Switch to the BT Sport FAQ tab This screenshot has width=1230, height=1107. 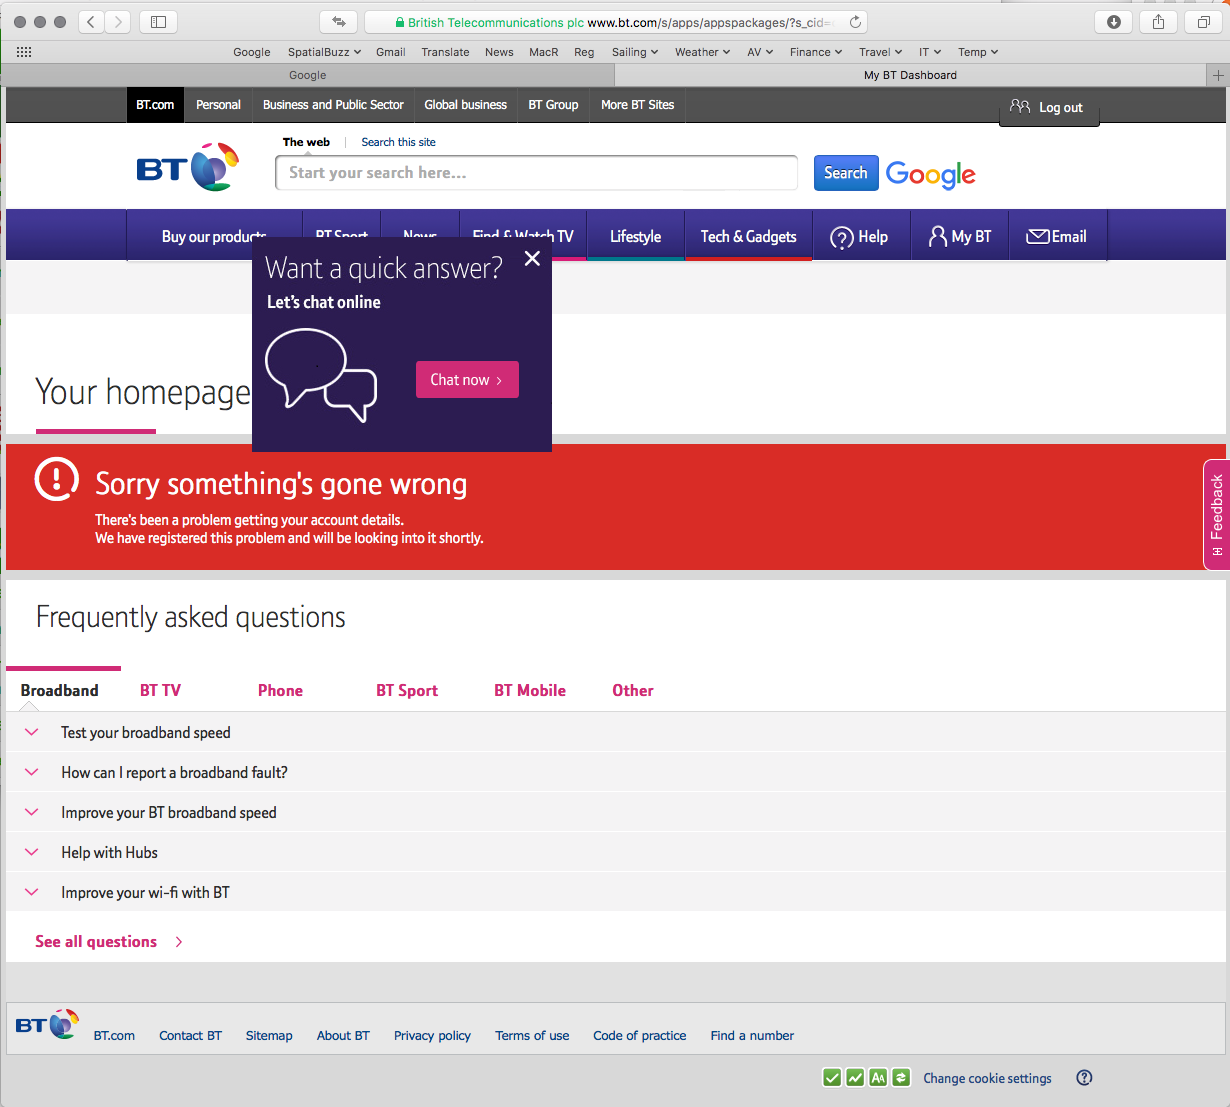tap(407, 690)
